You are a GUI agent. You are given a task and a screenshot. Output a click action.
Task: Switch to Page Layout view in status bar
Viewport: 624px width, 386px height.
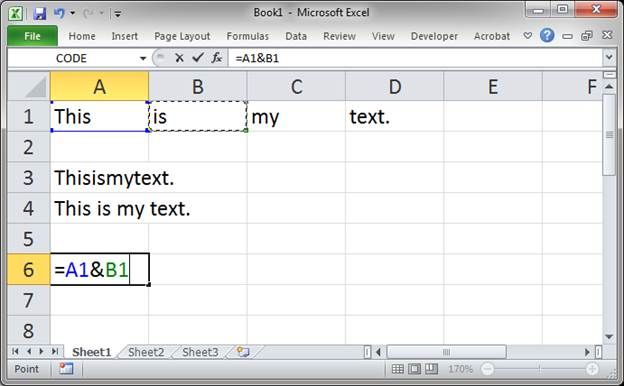click(414, 369)
